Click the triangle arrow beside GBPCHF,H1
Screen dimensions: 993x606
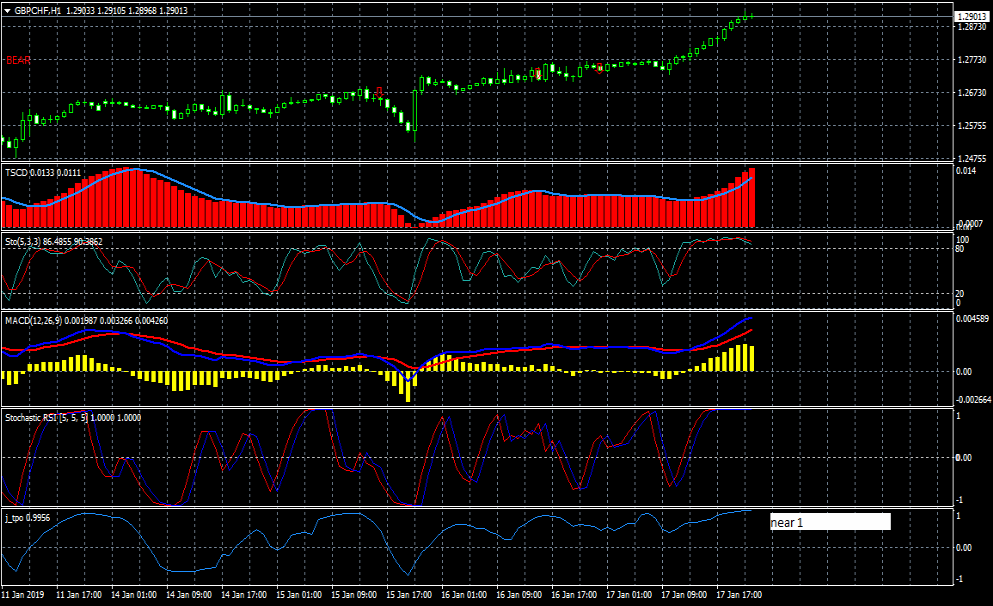[x=7, y=10]
